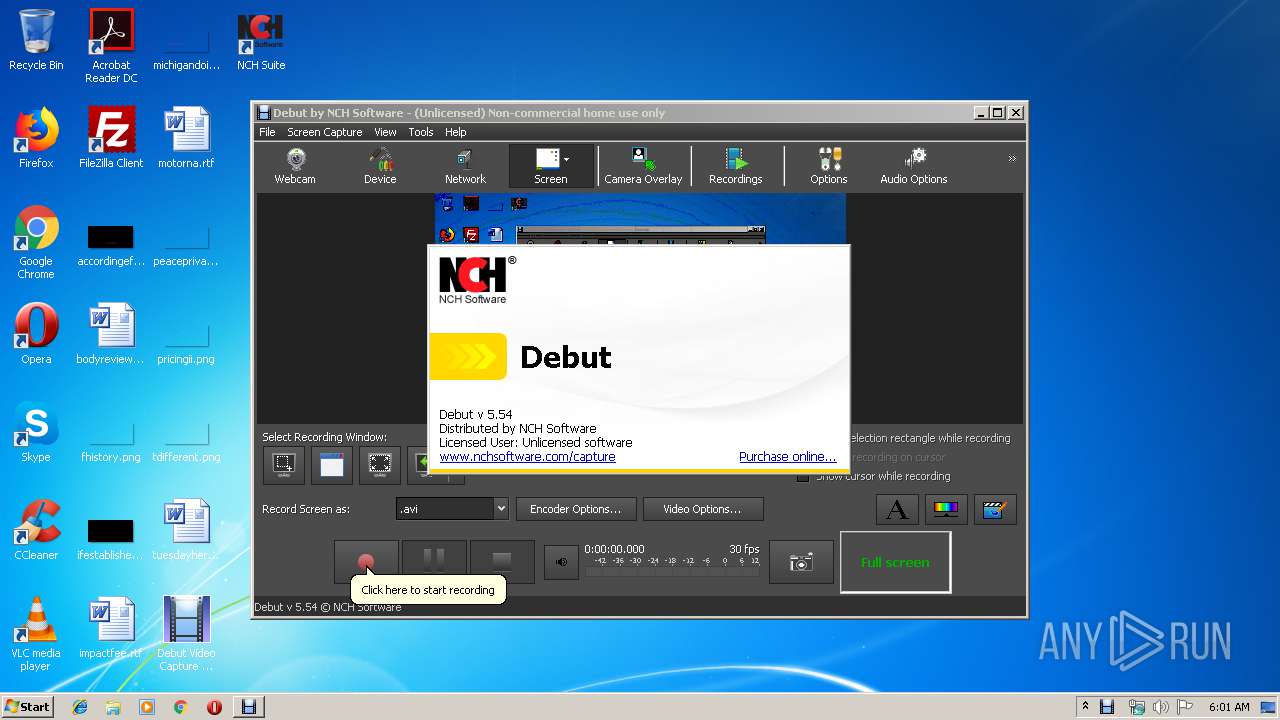Click the Full screen preview box
This screenshot has height=720, width=1280.
[895, 562]
